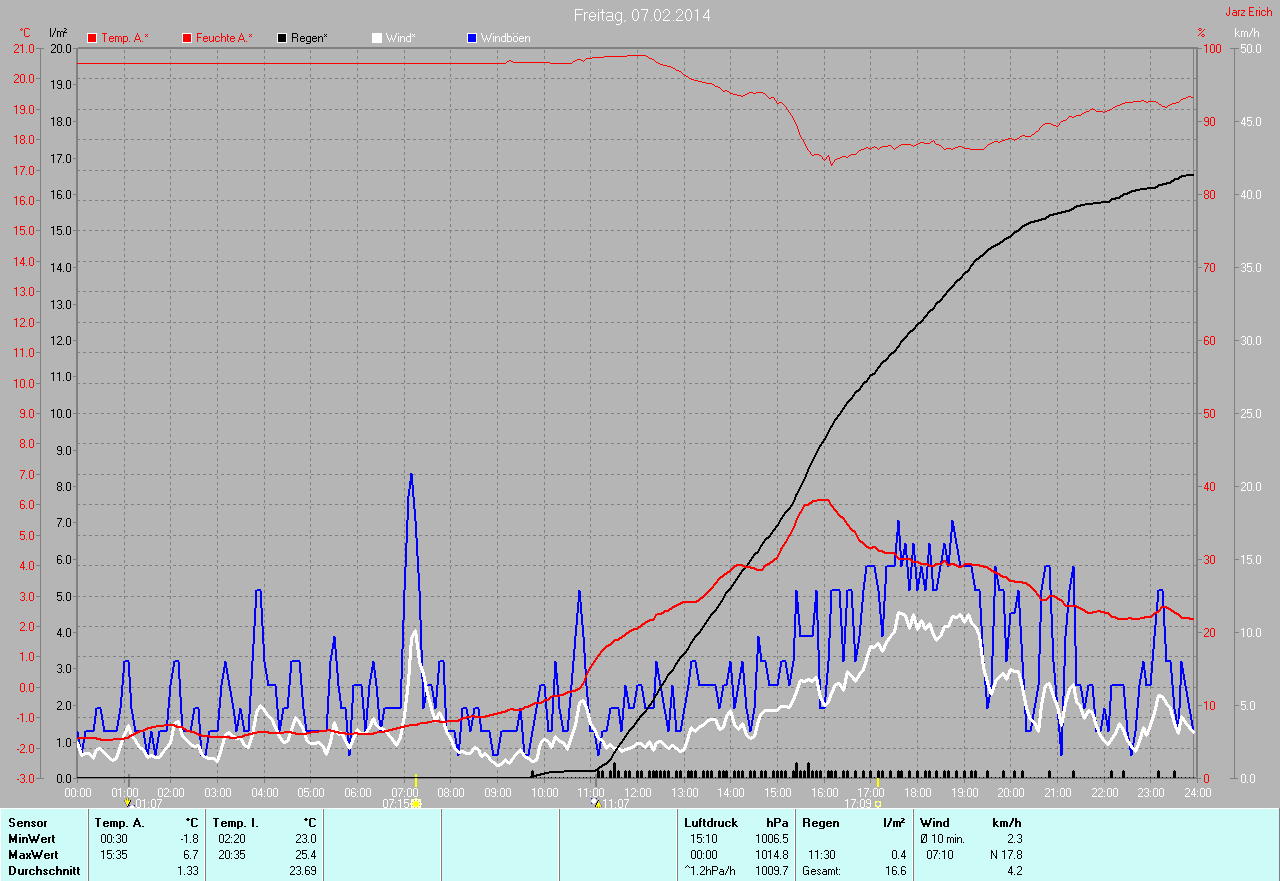The width and height of the screenshot is (1280, 881).
Task: Click the total rain value '16.6'
Action: [x=896, y=871]
